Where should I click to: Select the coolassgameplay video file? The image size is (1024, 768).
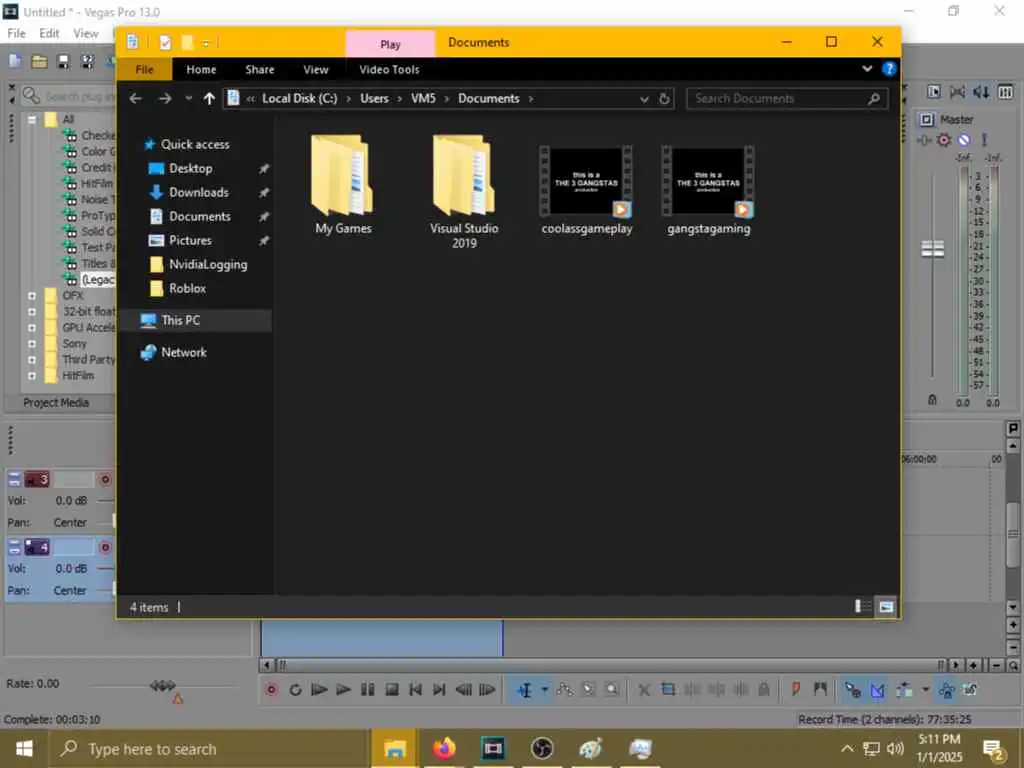(x=586, y=191)
